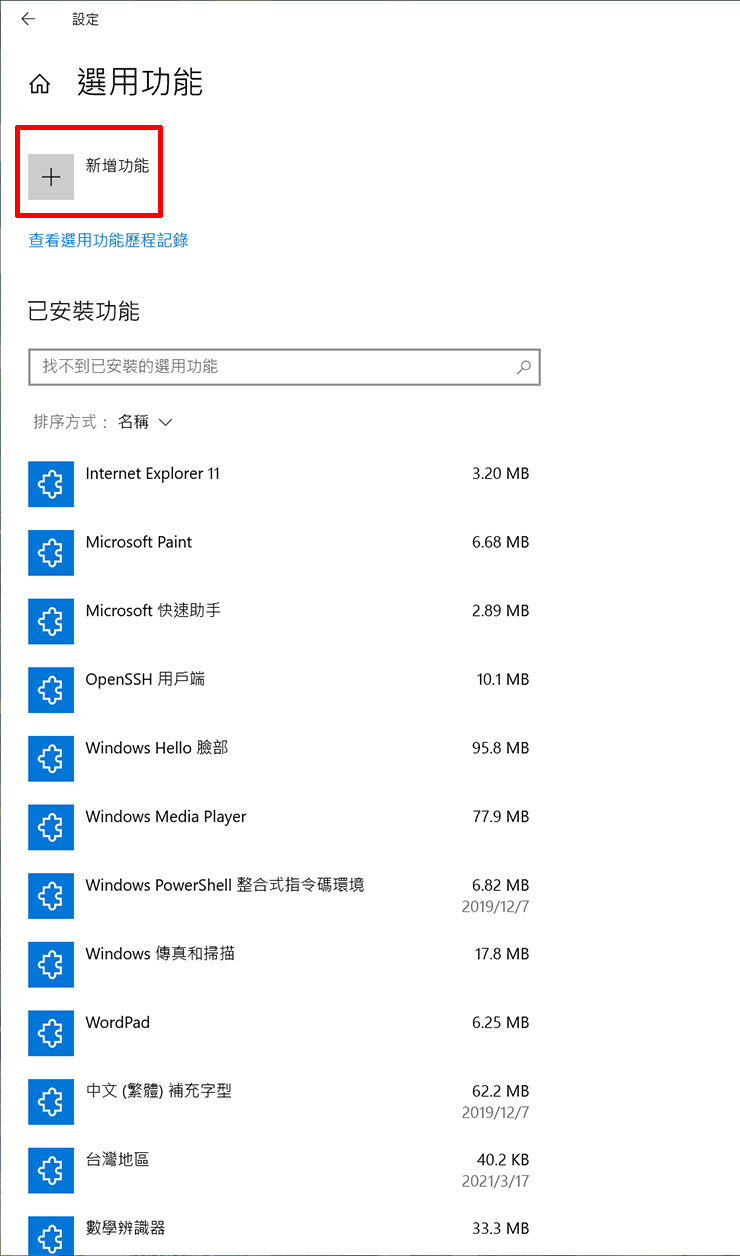The width and height of the screenshot is (740, 1256).
Task: Click the 數學辨識器 puzzle icon
Action: click(x=50, y=1233)
